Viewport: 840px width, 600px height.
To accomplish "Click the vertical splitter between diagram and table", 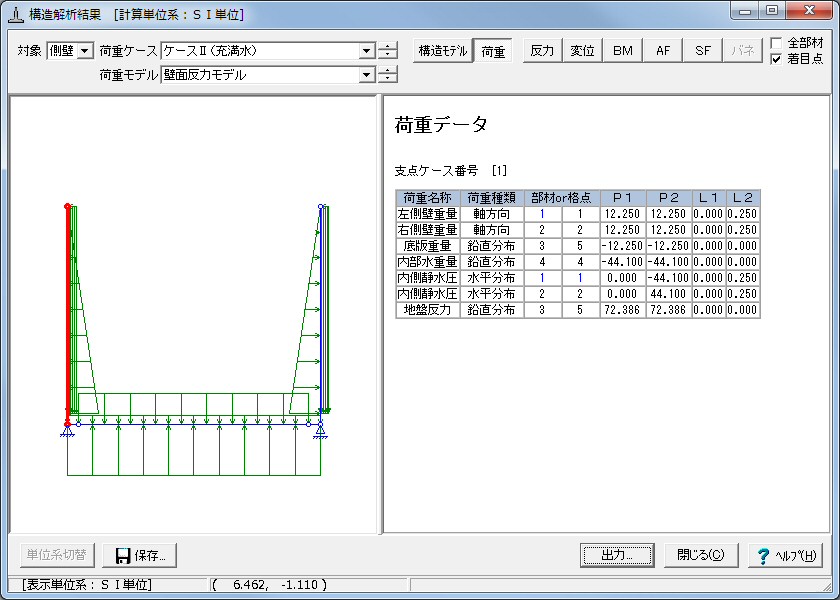I will pos(380,314).
